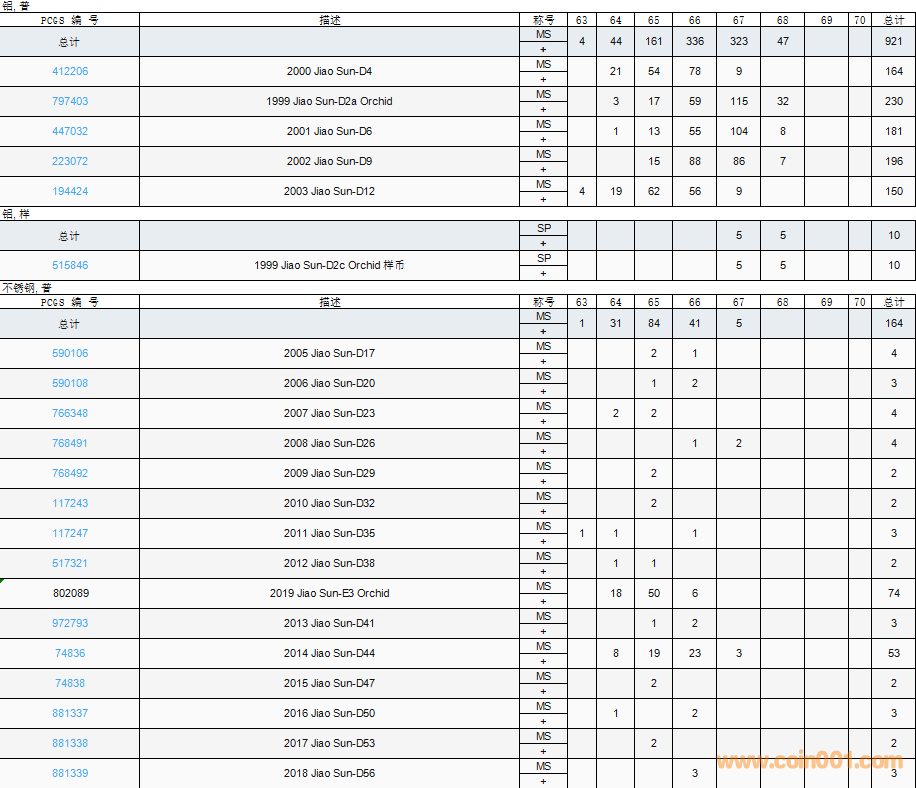Select the 223072 PCGS link
Screen dimensions: 916x788
coord(70,162)
